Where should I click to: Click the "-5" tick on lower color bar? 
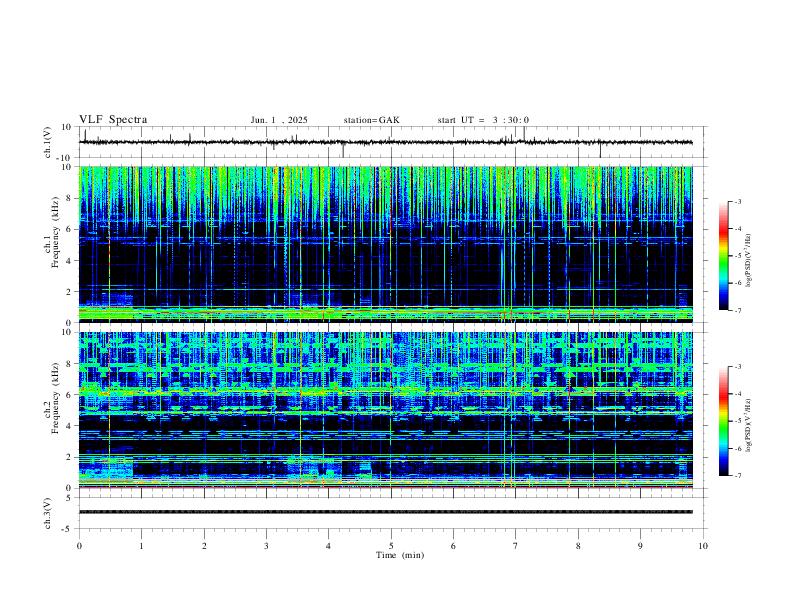(738, 421)
